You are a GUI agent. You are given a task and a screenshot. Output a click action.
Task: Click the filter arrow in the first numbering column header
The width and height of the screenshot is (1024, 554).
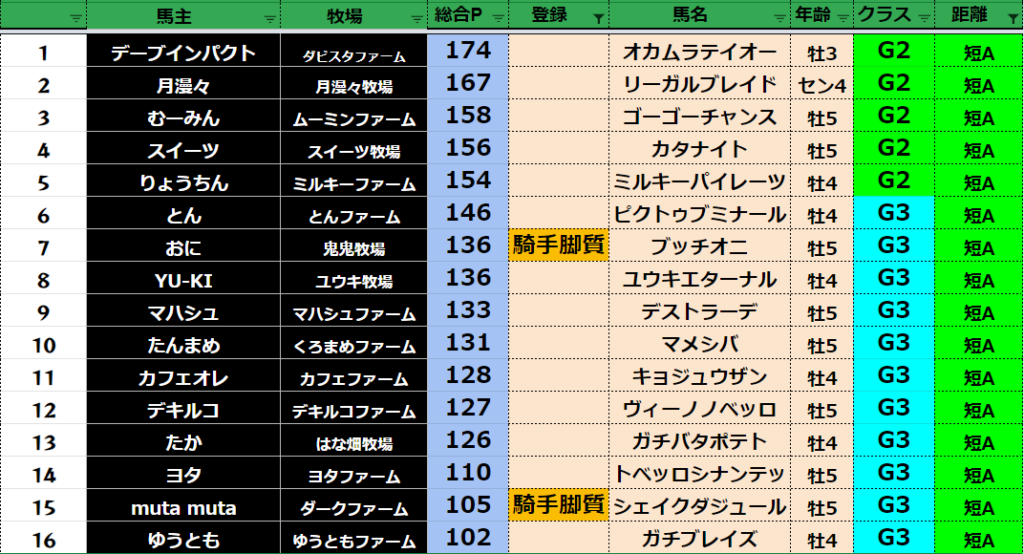point(76,17)
